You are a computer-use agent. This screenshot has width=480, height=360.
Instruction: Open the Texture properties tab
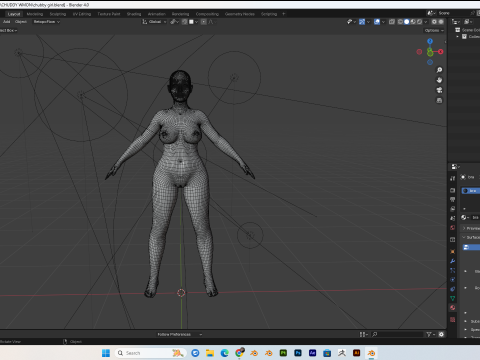[x=452, y=320]
